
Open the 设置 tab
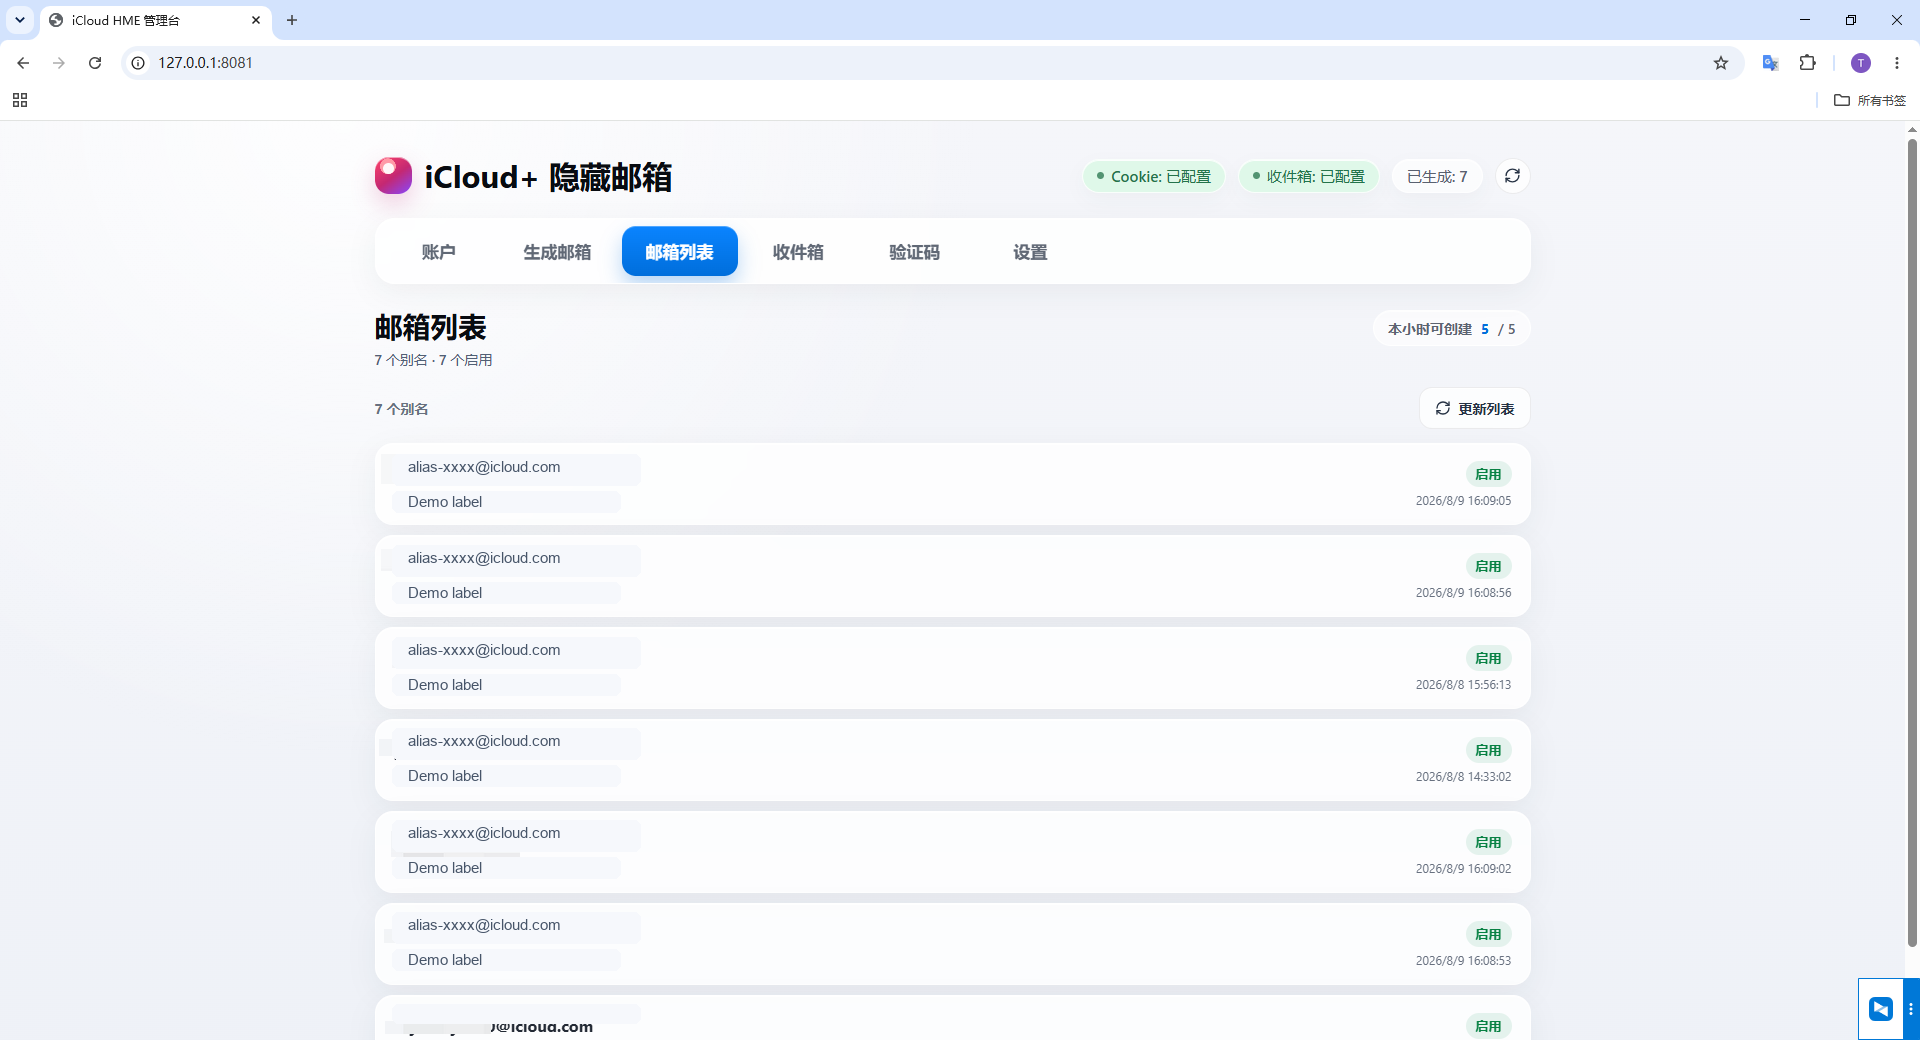point(1031,252)
